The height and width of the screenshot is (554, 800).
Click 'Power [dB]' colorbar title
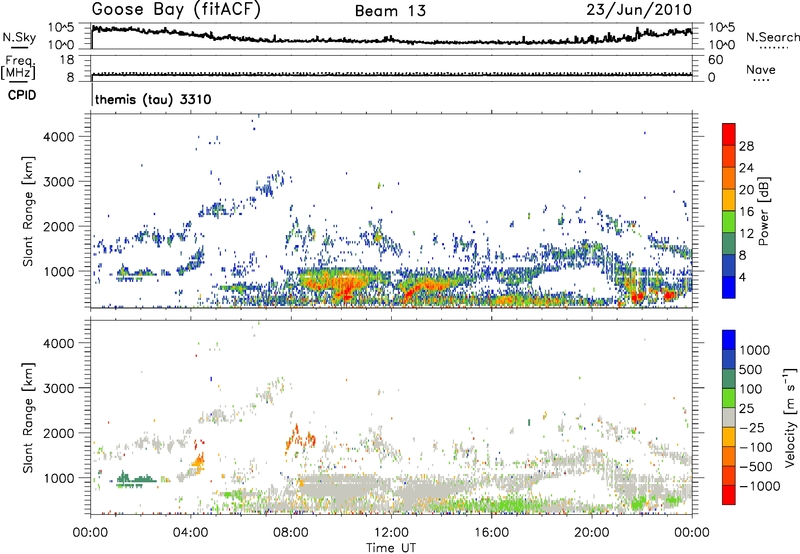pos(764,211)
